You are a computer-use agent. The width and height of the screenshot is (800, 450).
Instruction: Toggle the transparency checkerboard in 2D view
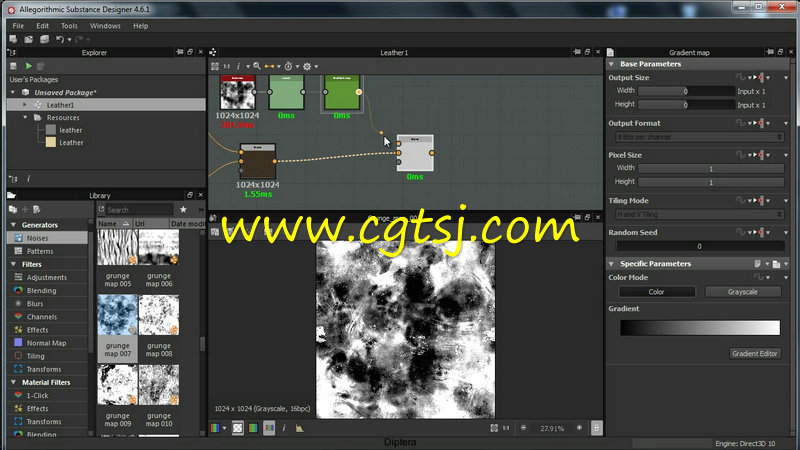[x=238, y=428]
